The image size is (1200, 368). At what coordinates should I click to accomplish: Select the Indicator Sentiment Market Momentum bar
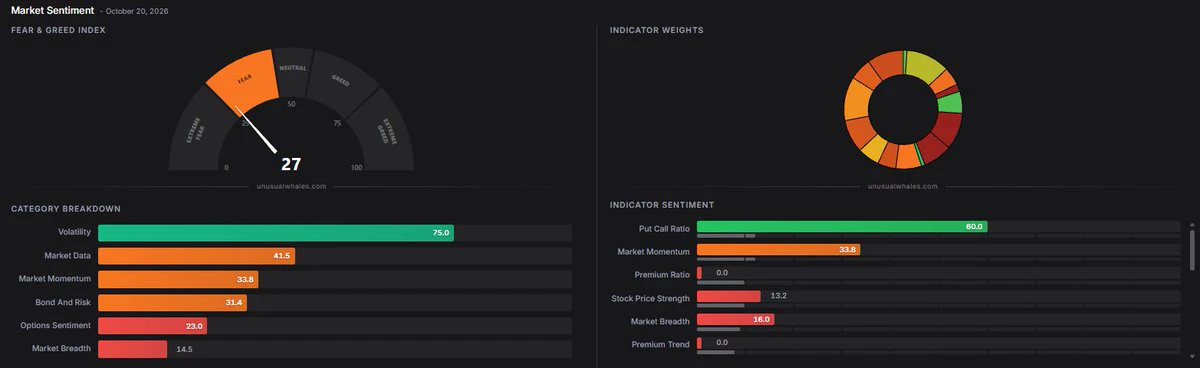778,250
